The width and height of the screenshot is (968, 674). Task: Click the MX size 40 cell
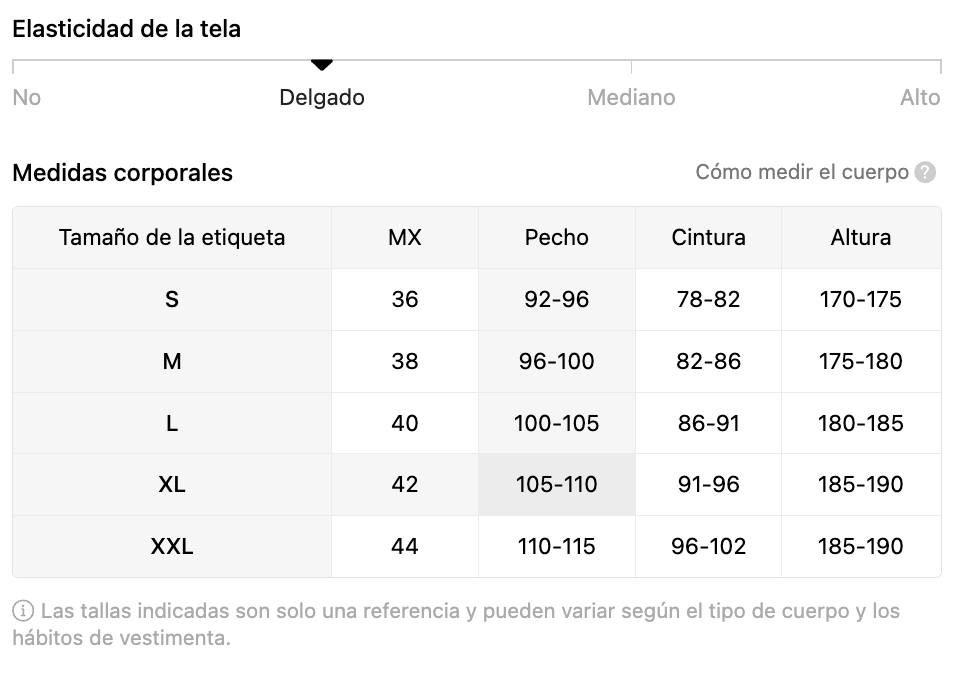pyautogui.click(x=405, y=424)
